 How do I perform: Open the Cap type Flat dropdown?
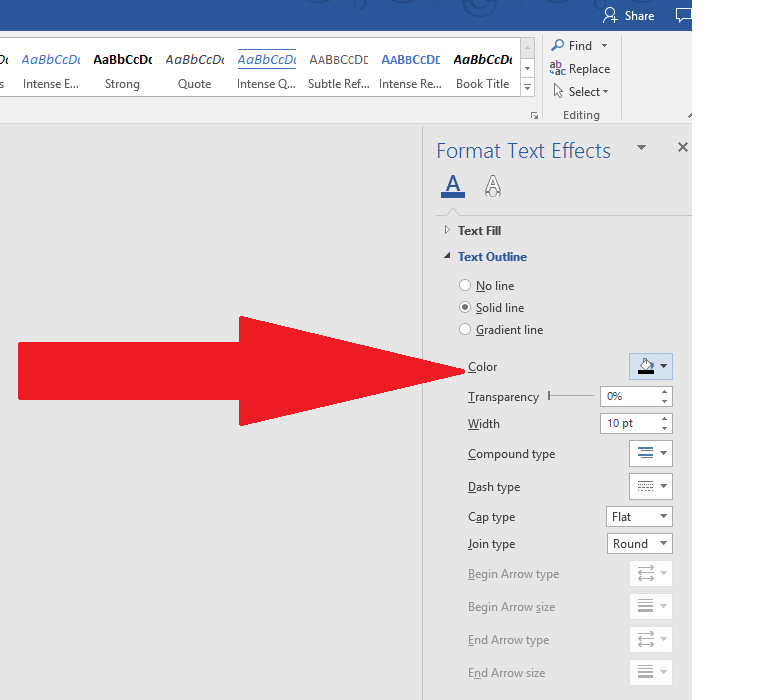pos(639,517)
